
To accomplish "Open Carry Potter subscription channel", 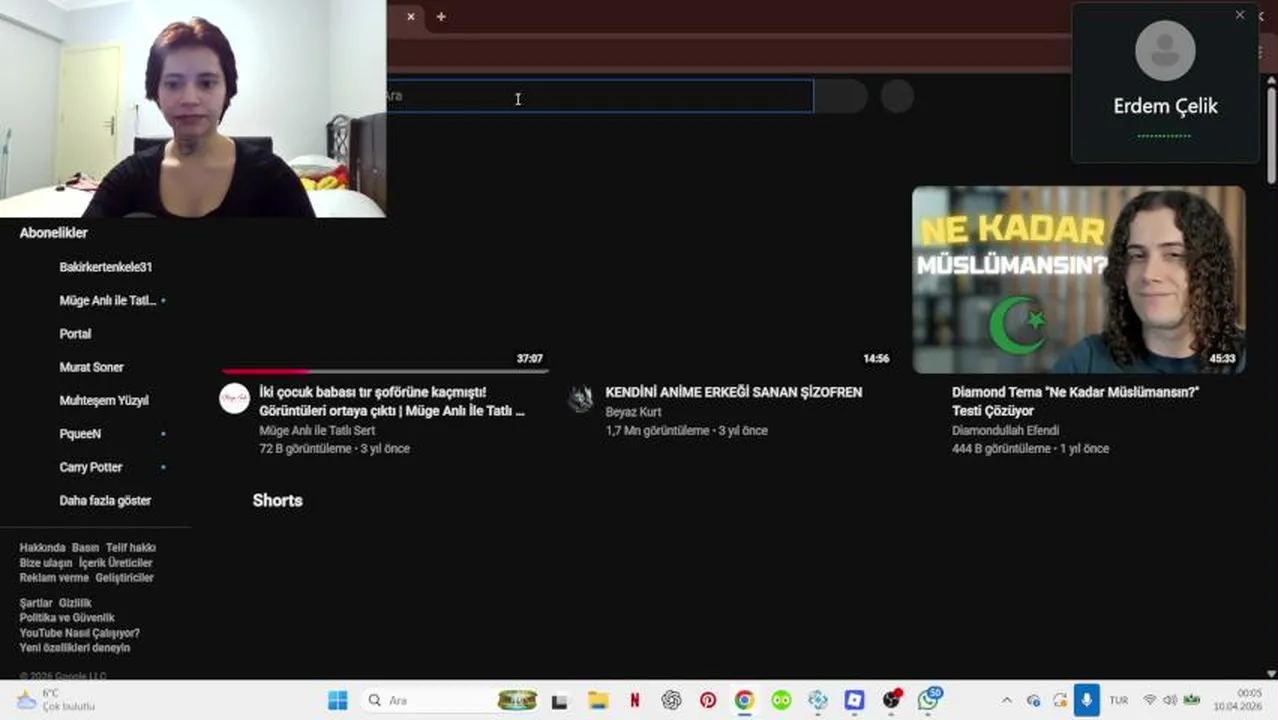I will click(x=90, y=467).
